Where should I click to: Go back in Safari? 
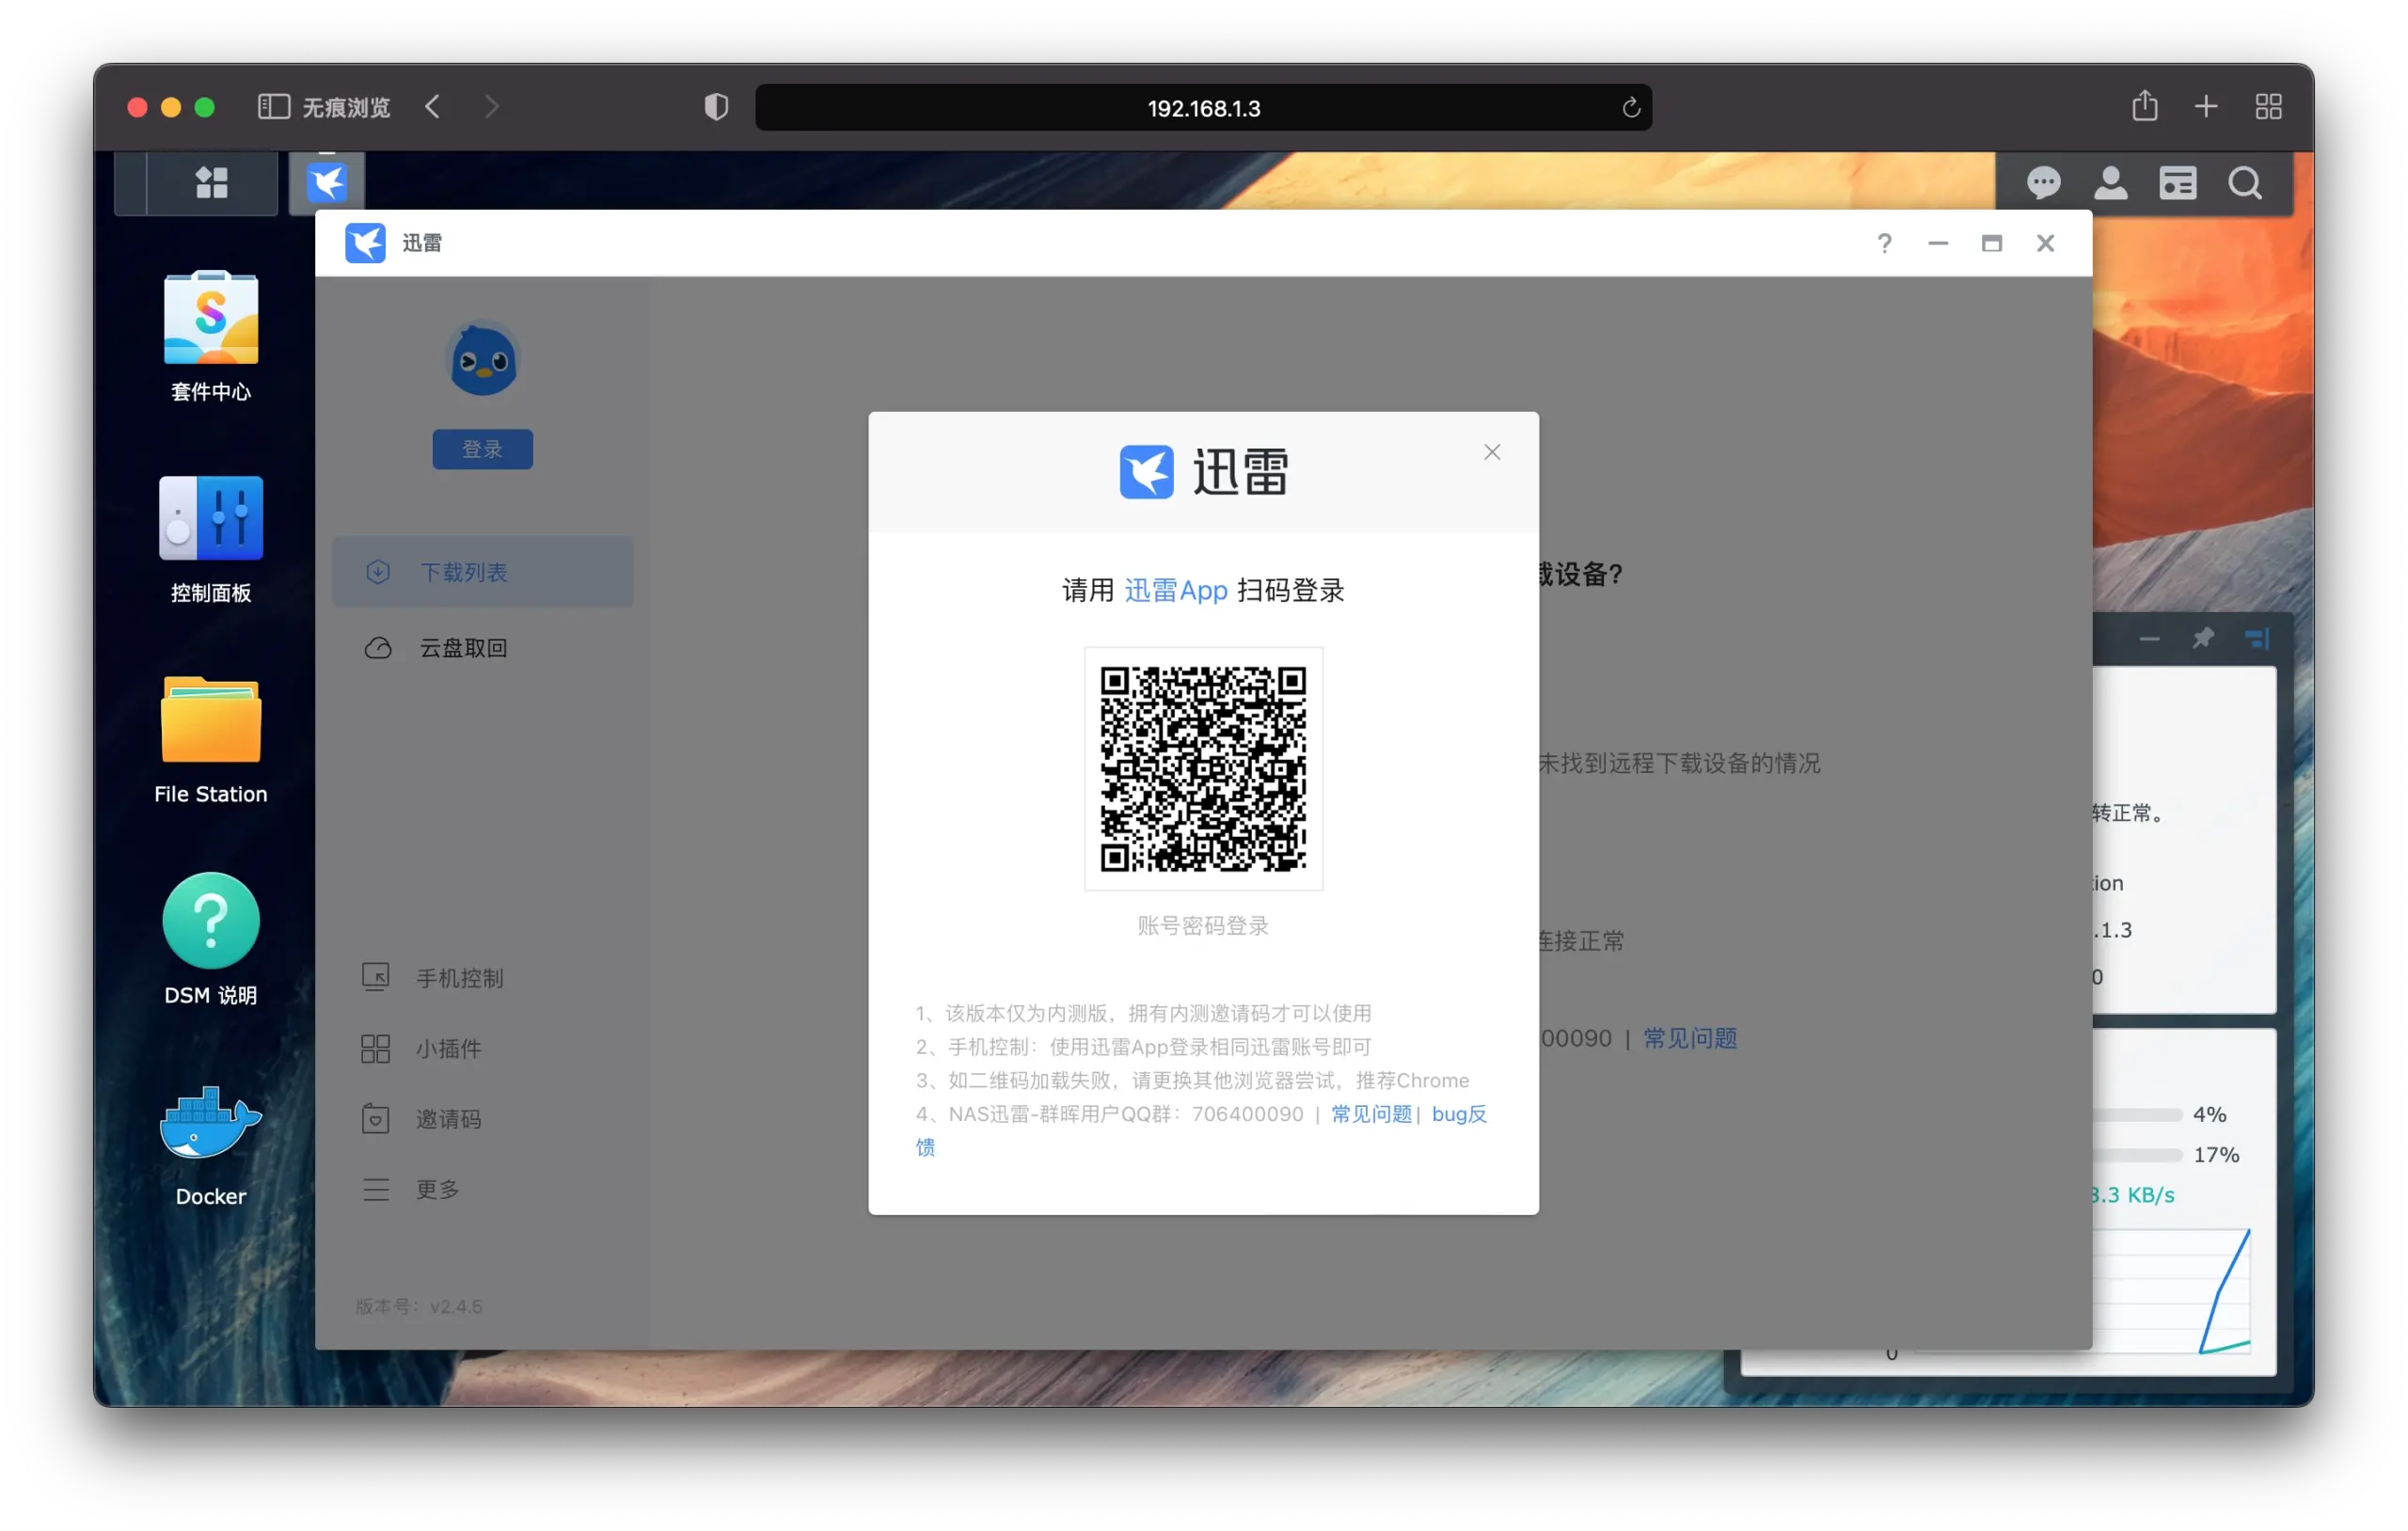click(432, 107)
